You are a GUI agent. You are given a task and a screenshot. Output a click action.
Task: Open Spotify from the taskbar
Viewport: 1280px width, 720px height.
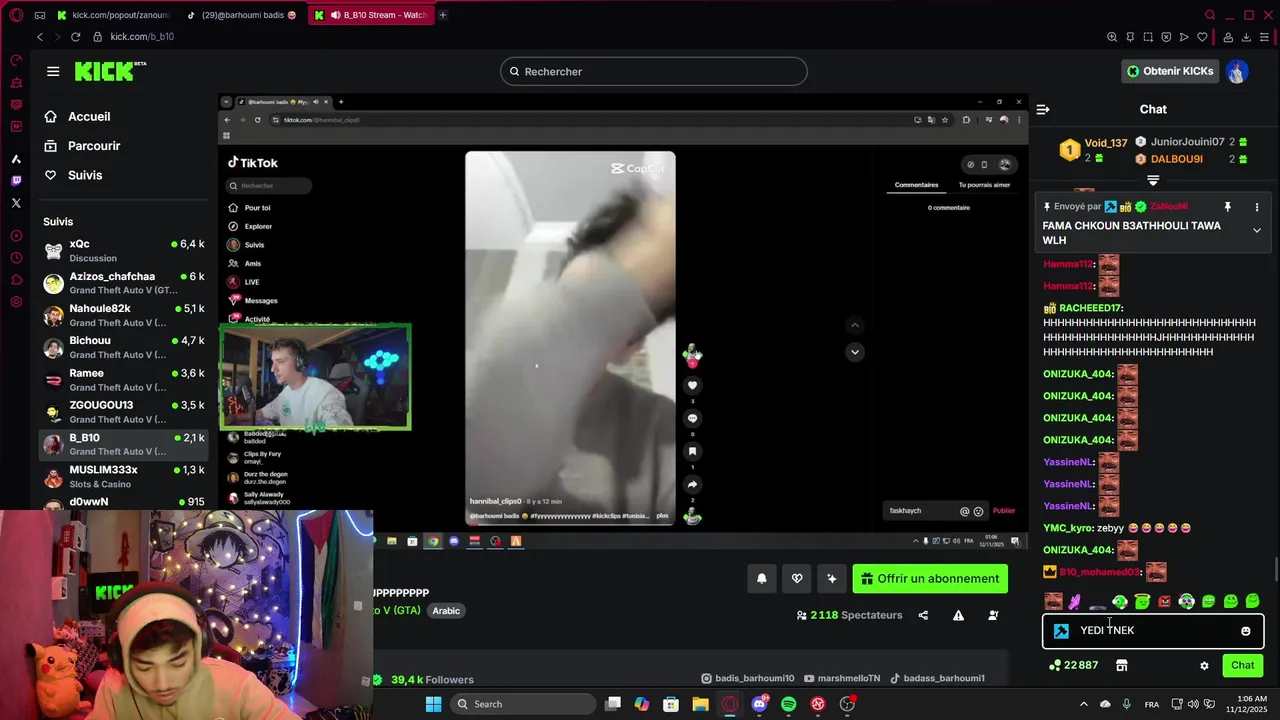pyautogui.click(x=788, y=704)
